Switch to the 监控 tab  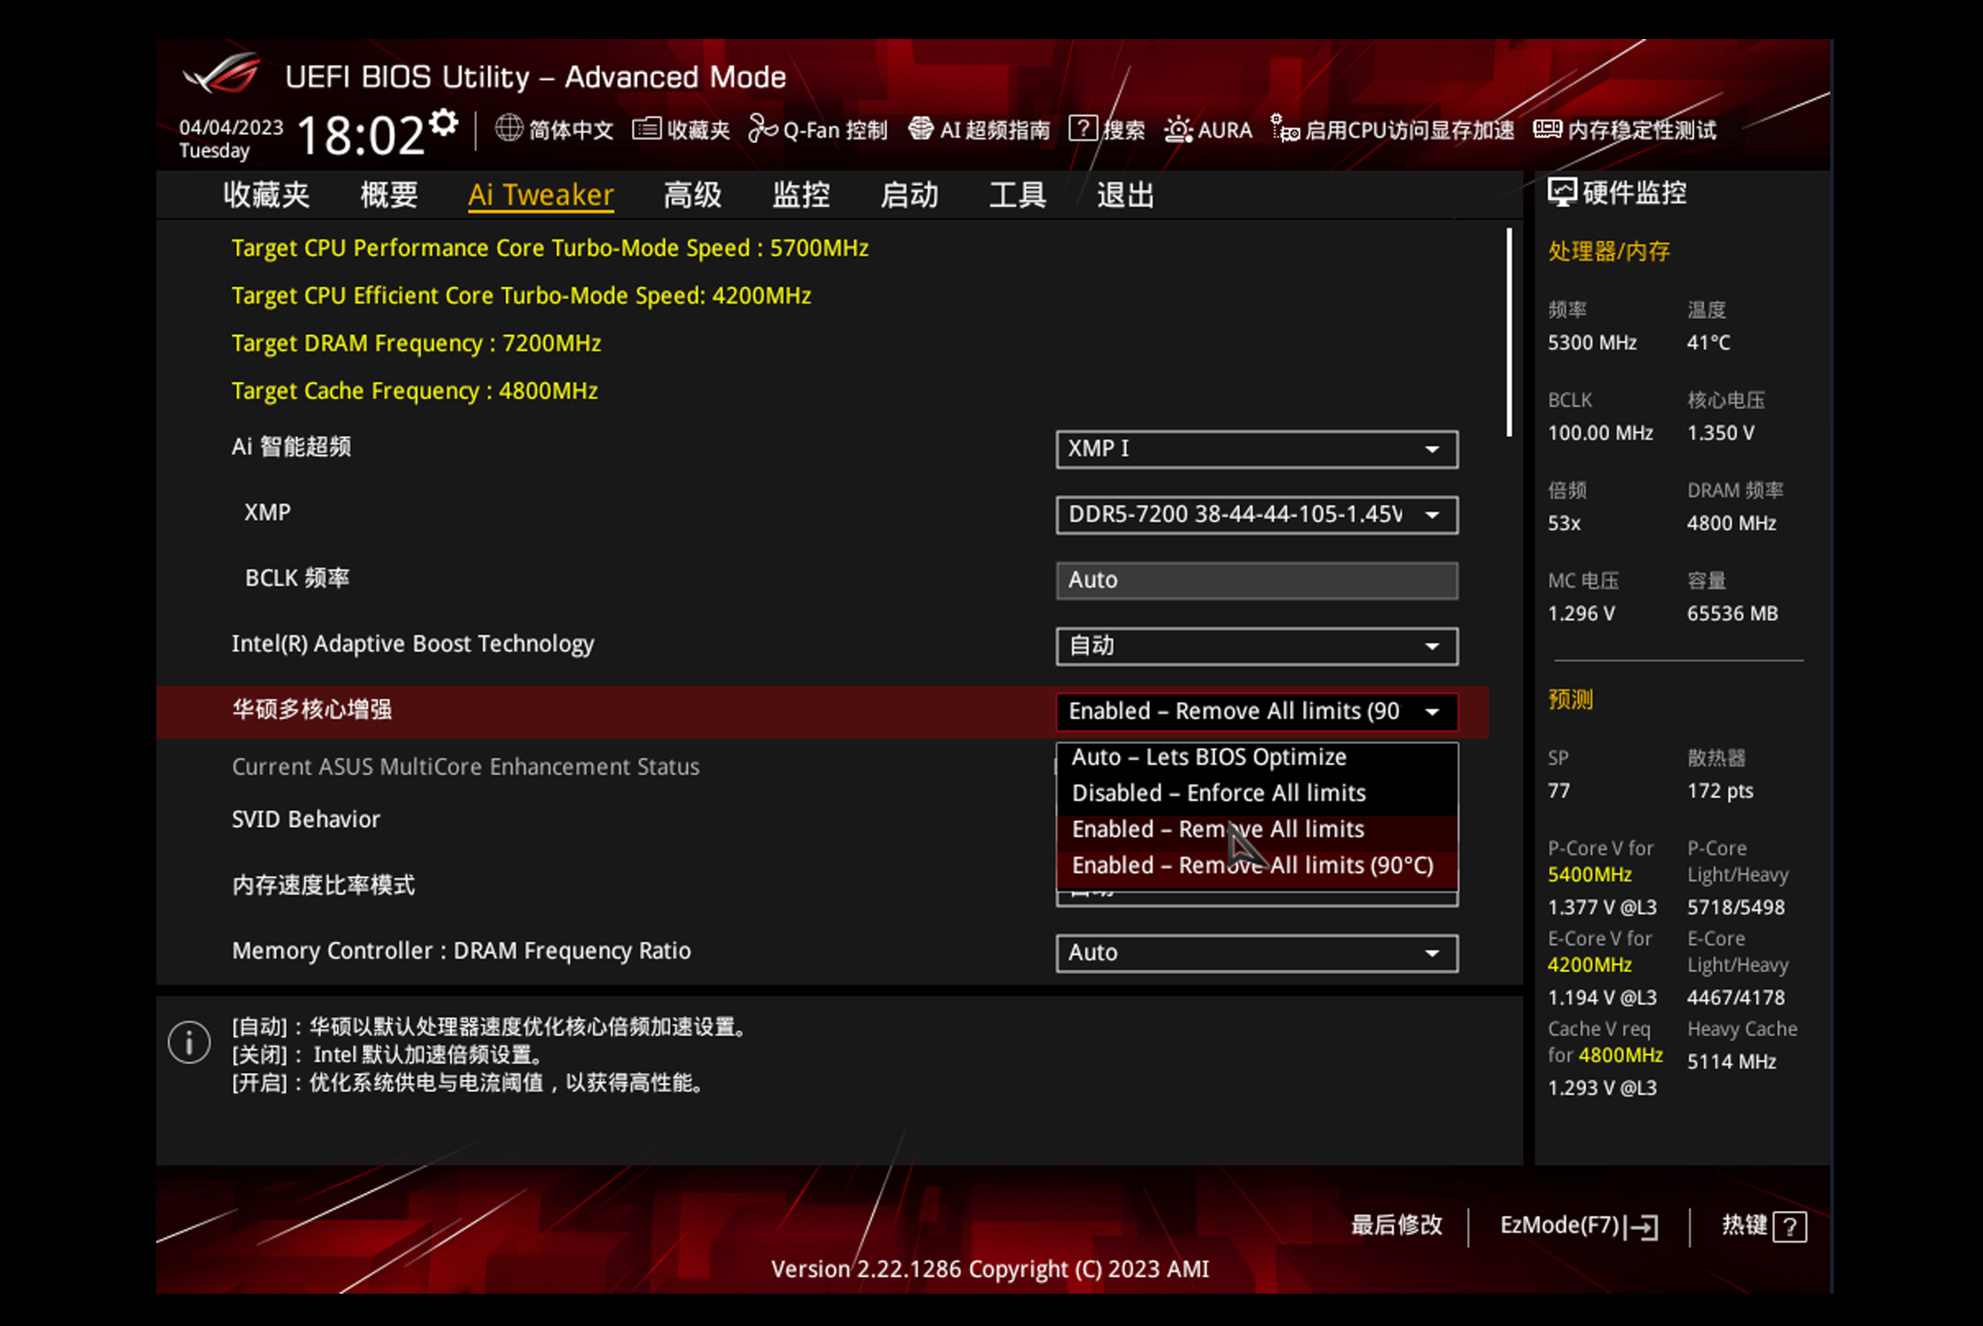(800, 195)
